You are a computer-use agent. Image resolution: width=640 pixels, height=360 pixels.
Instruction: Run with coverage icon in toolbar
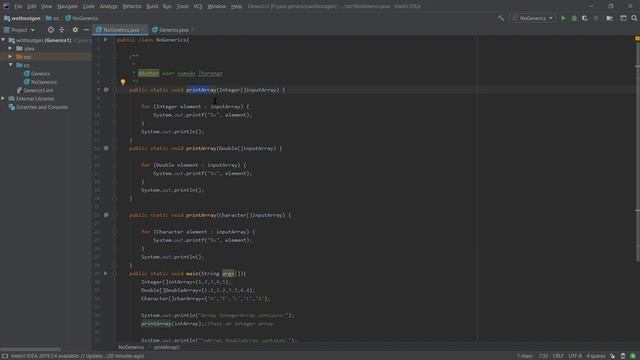584,18
